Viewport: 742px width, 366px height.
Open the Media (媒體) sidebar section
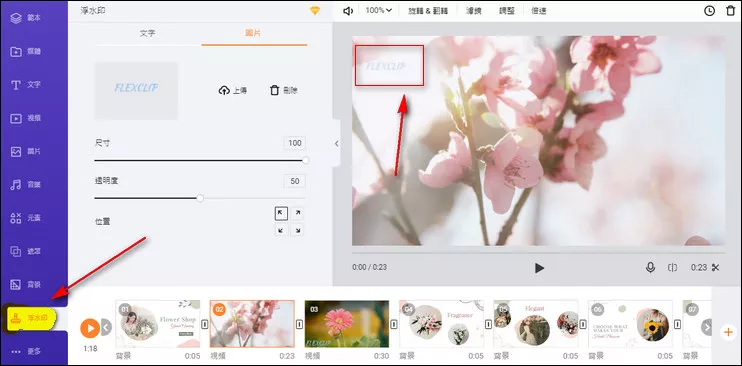(26, 52)
